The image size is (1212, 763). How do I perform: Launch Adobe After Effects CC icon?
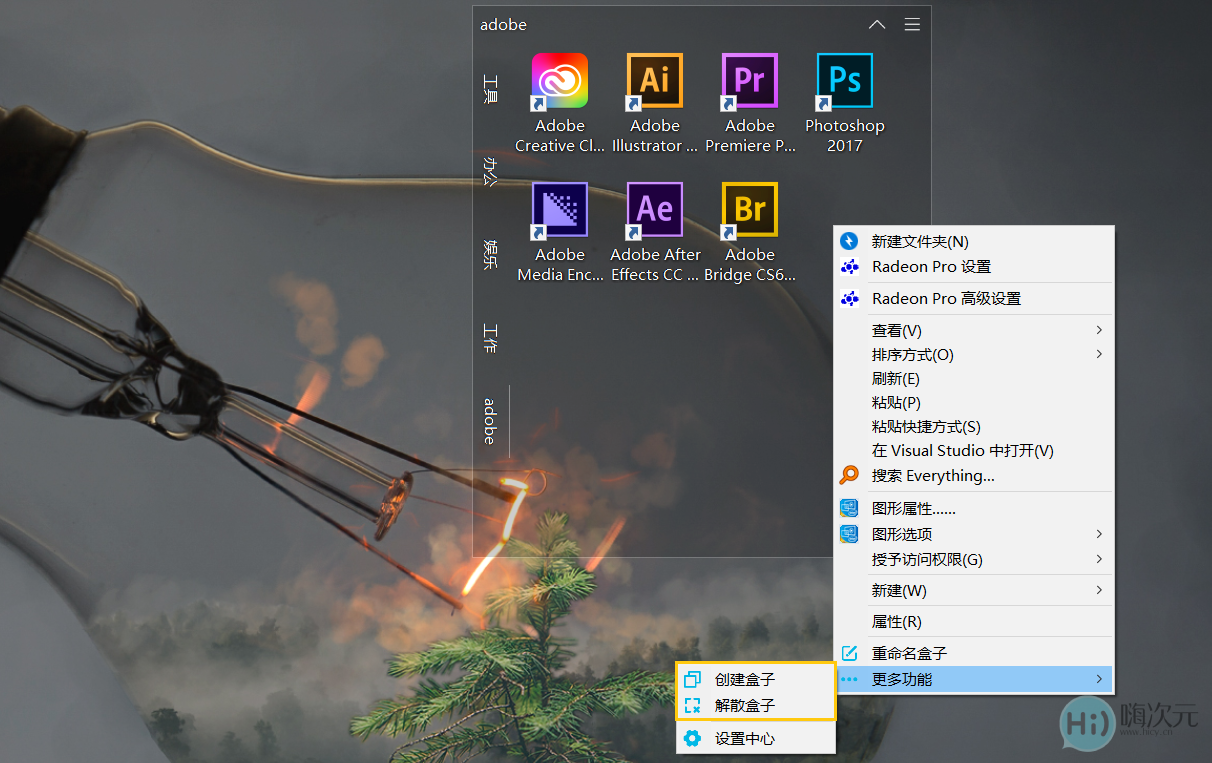point(655,210)
